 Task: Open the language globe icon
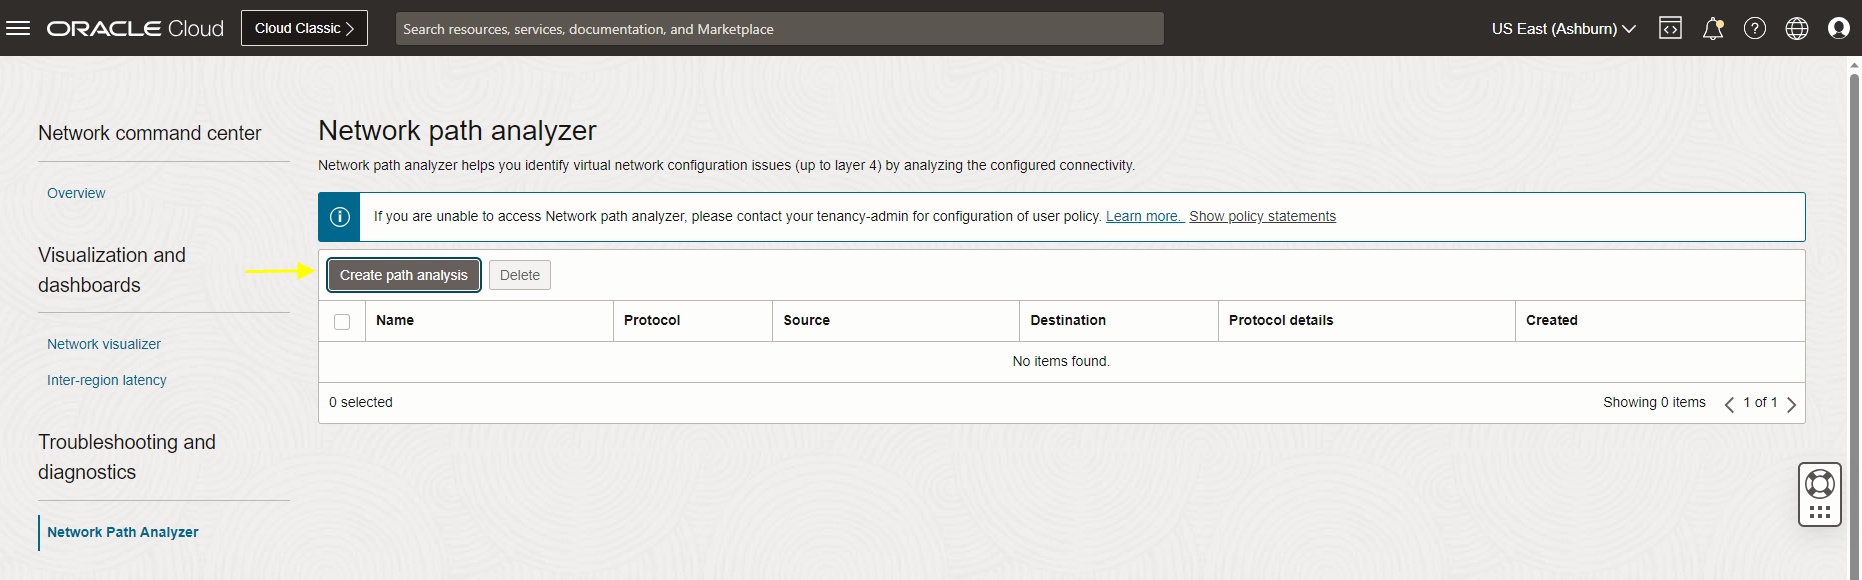pyautogui.click(x=1797, y=28)
